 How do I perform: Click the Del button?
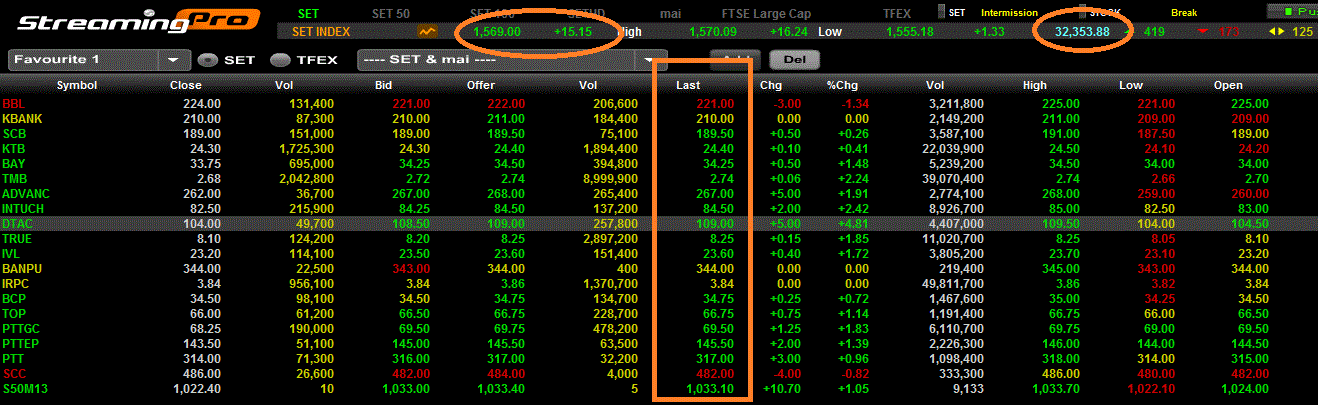click(x=795, y=59)
